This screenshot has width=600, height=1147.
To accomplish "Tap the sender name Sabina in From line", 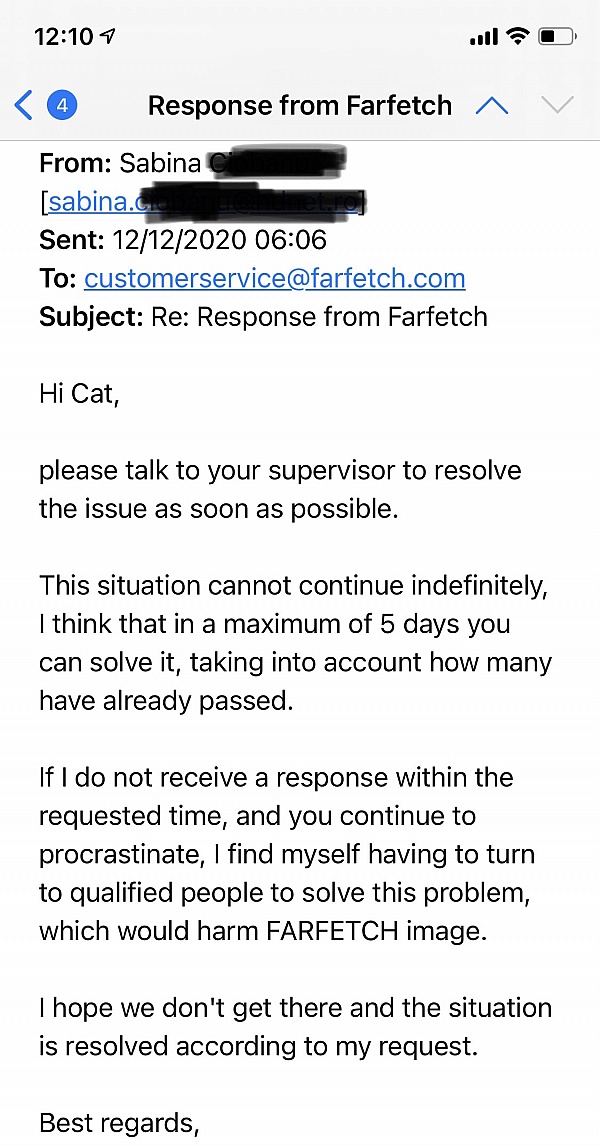I will [x=160, y=163].
